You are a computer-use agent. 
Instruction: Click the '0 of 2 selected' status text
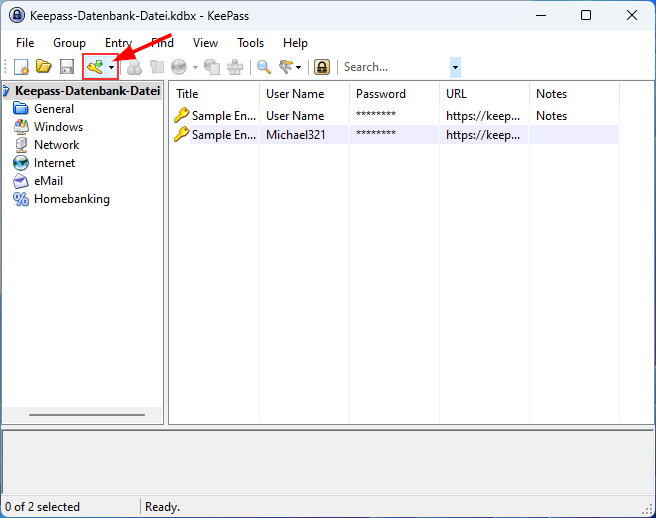coord(42,507)
